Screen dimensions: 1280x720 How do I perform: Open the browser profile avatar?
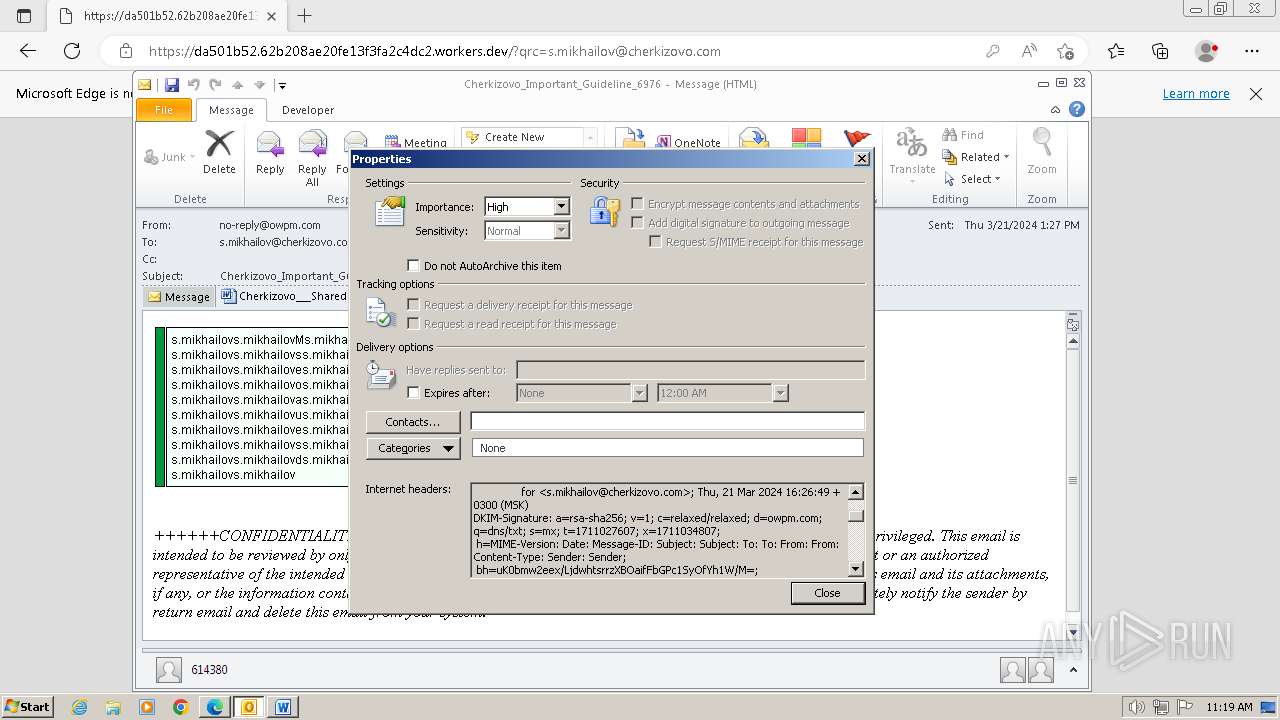1207,51
